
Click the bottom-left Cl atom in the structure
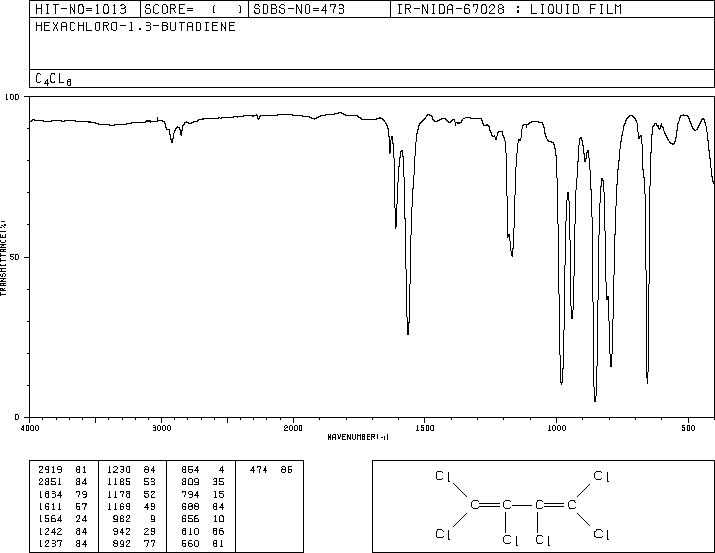coord(443,534)
